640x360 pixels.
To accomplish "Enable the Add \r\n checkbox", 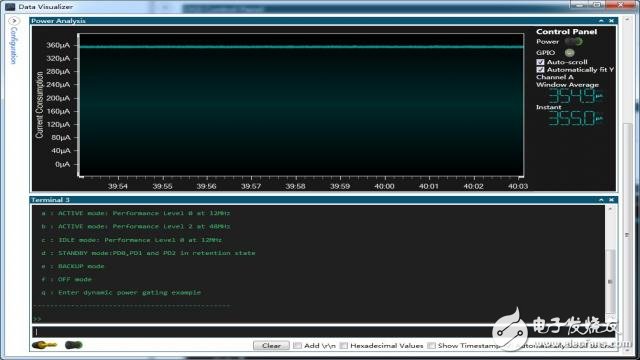I will click(298, 346).
